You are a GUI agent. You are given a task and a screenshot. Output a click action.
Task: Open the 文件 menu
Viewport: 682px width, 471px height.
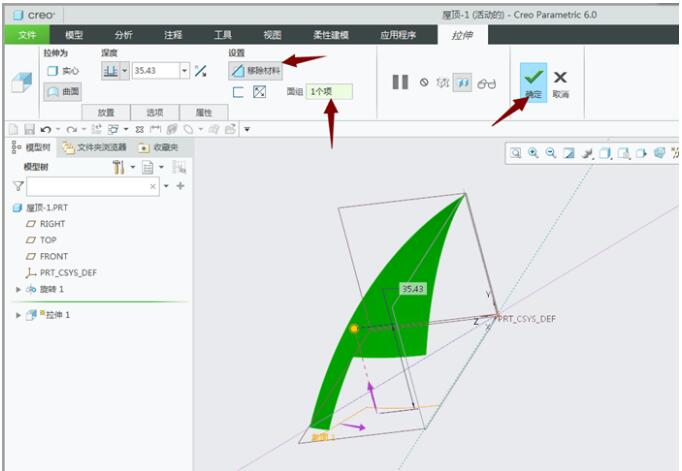(x=27, y=35)
